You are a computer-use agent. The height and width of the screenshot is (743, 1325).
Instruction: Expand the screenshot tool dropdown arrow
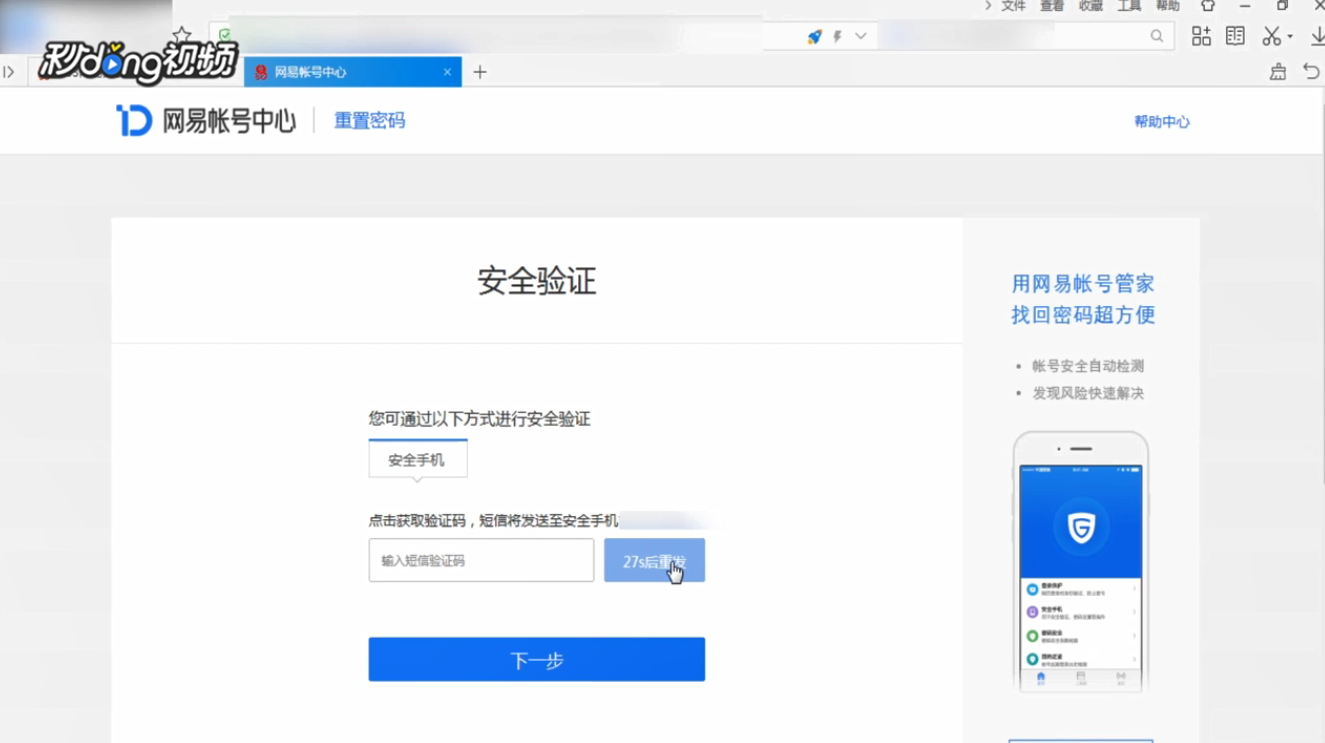(x=1290, y=37)
